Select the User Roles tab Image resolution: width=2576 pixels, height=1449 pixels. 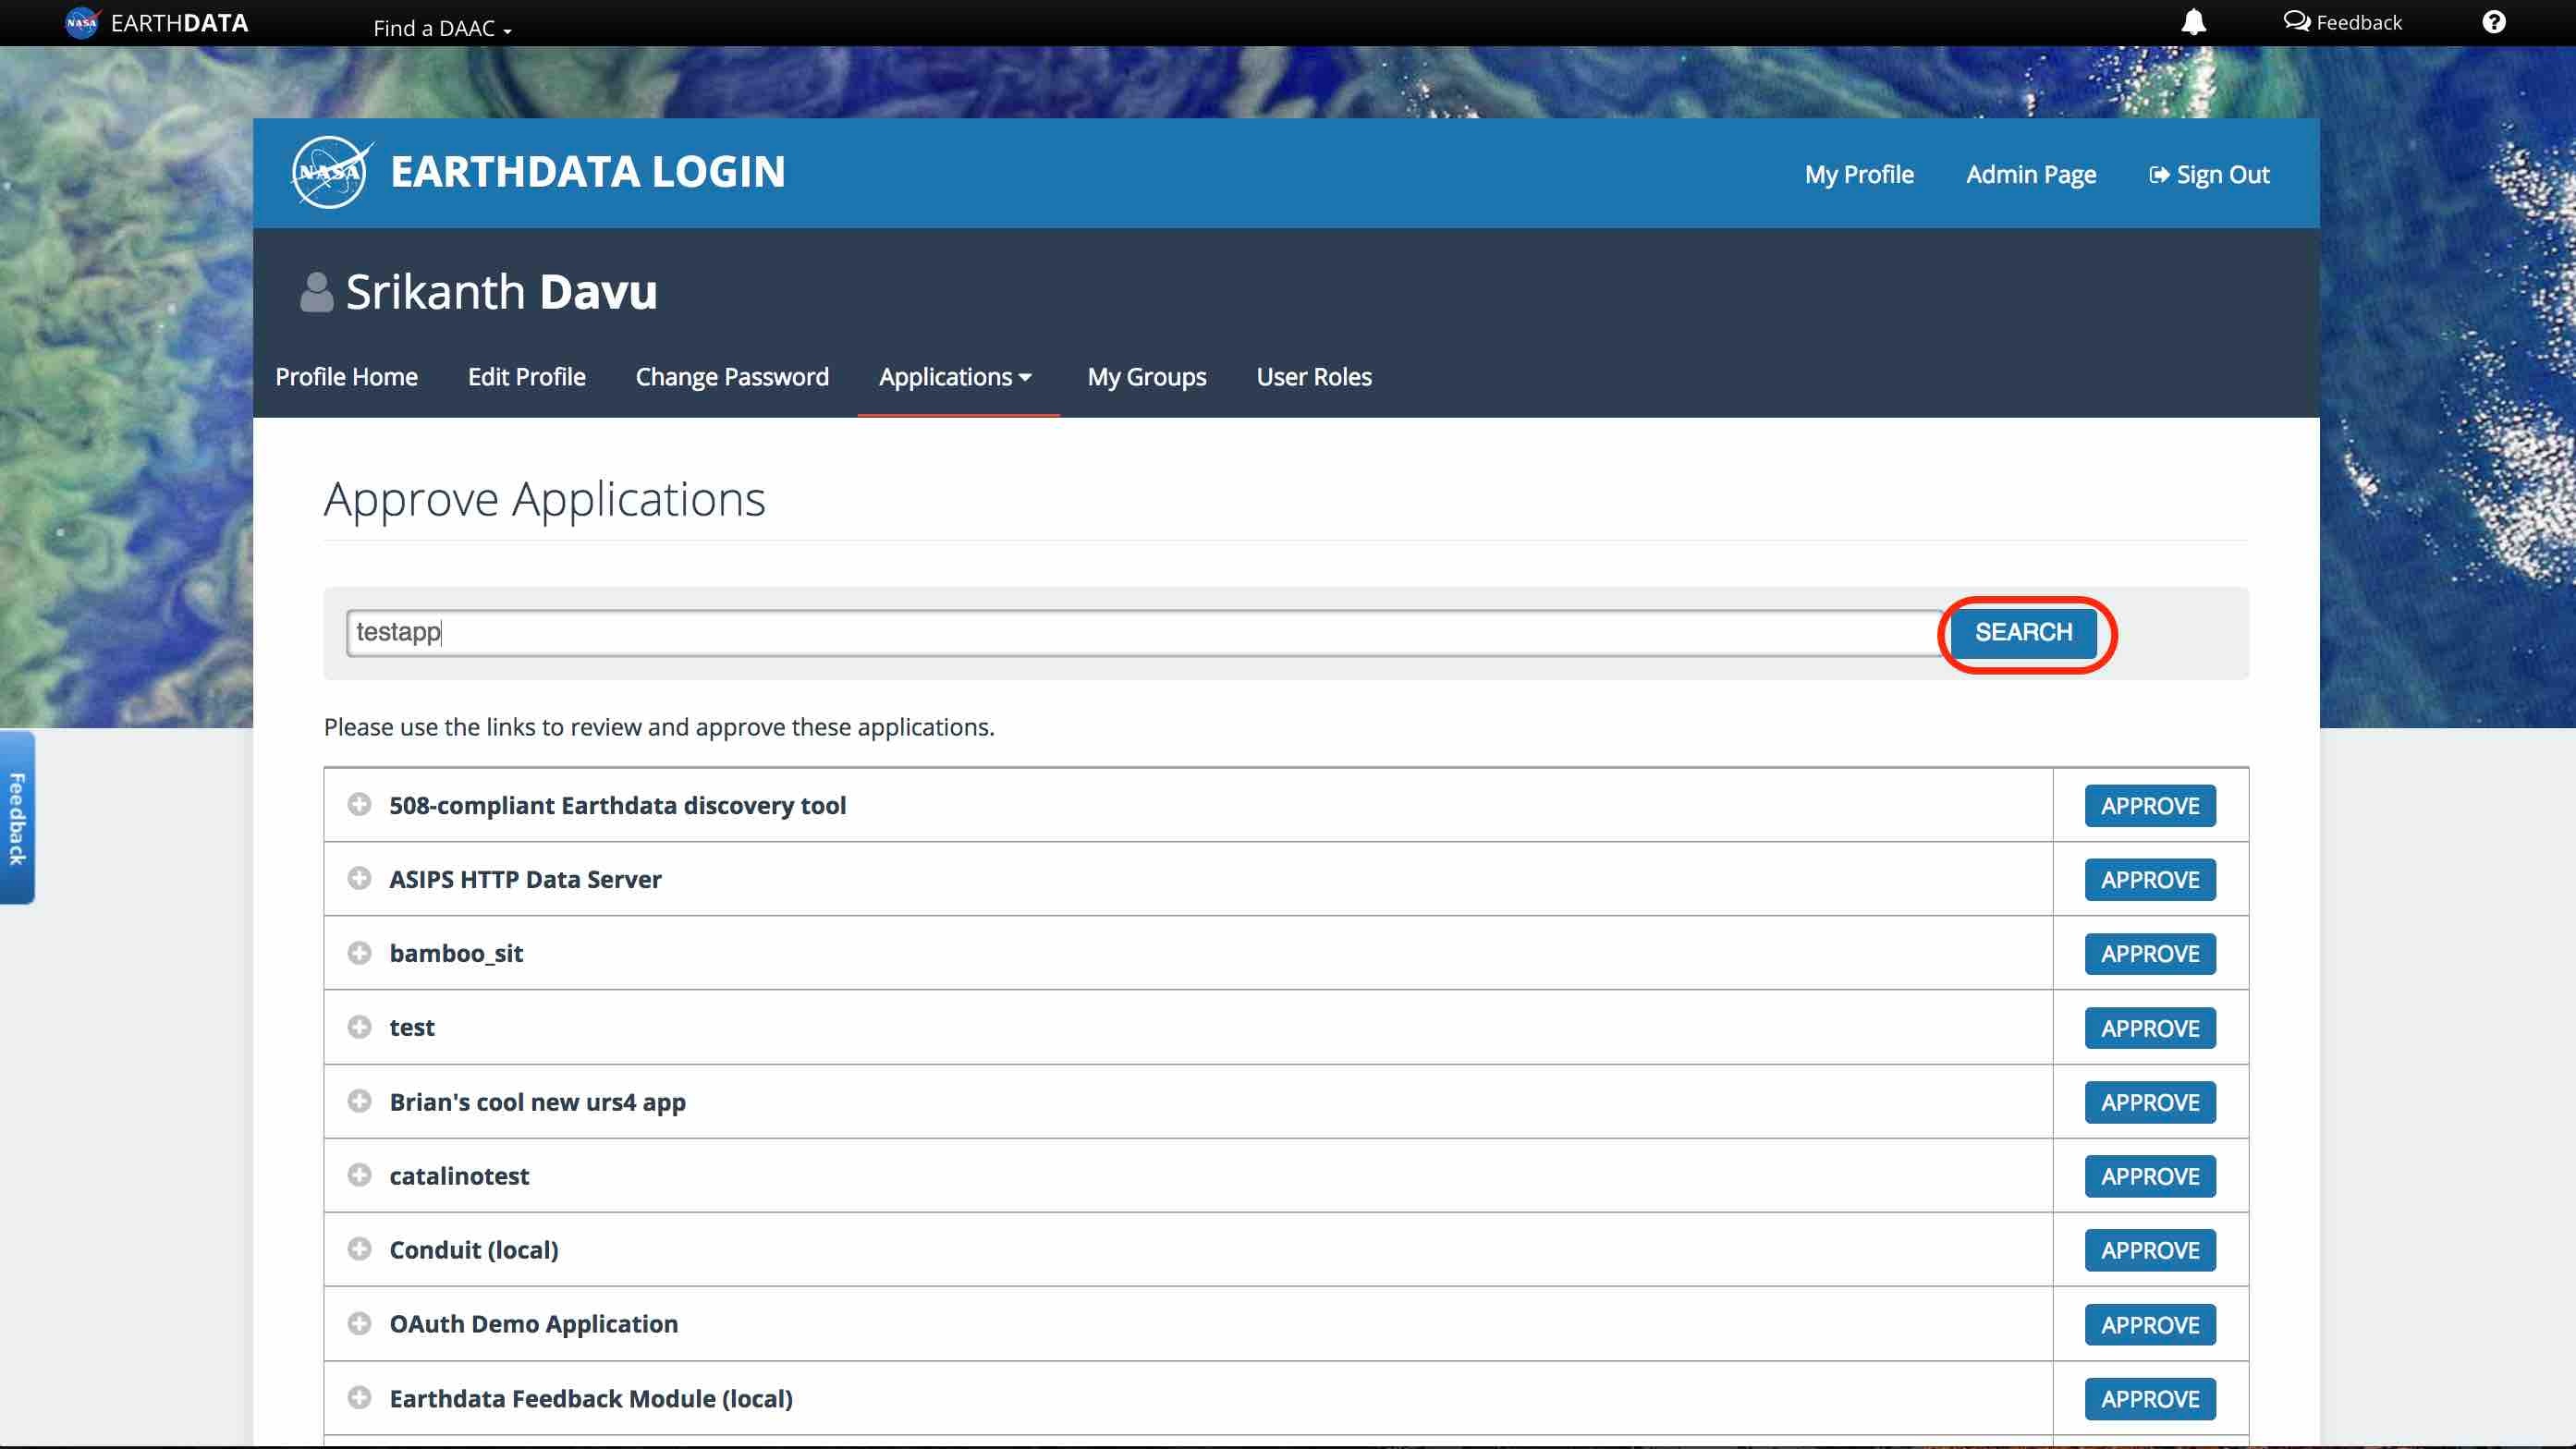1312,375
